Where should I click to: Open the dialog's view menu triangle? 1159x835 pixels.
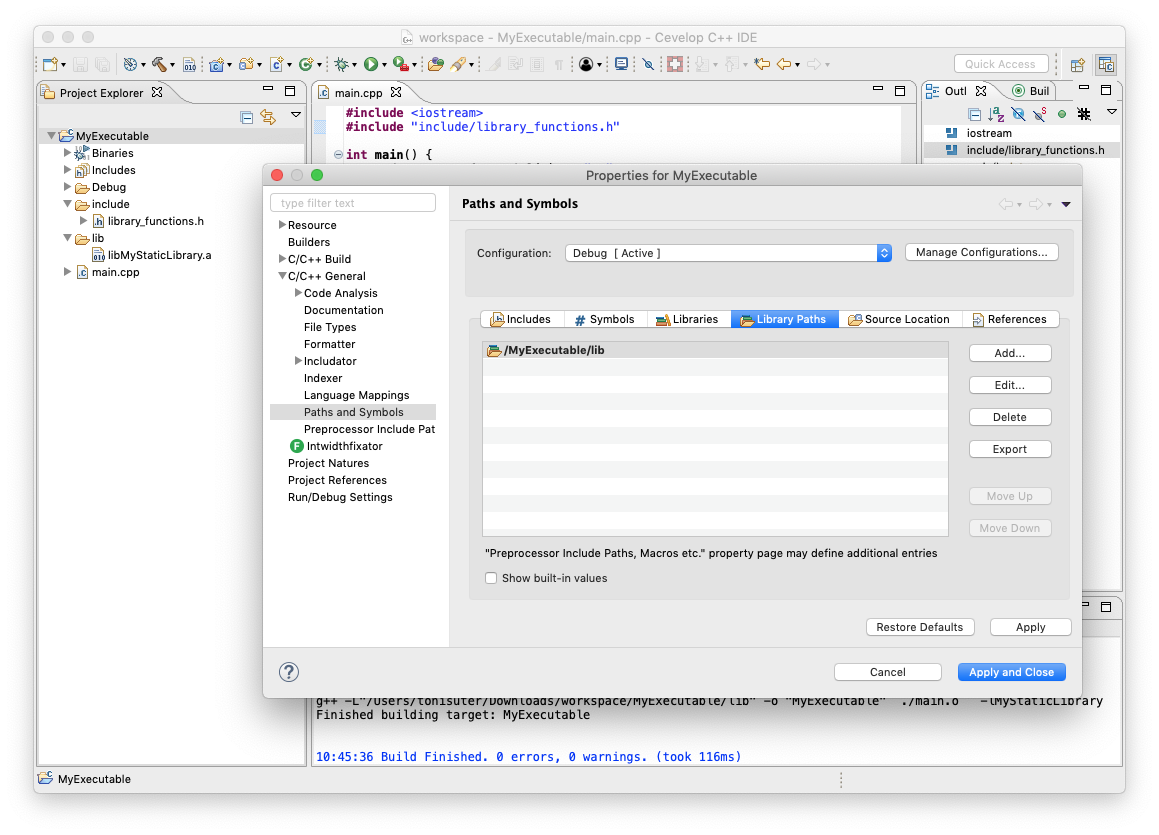(x=1066, y=204)
